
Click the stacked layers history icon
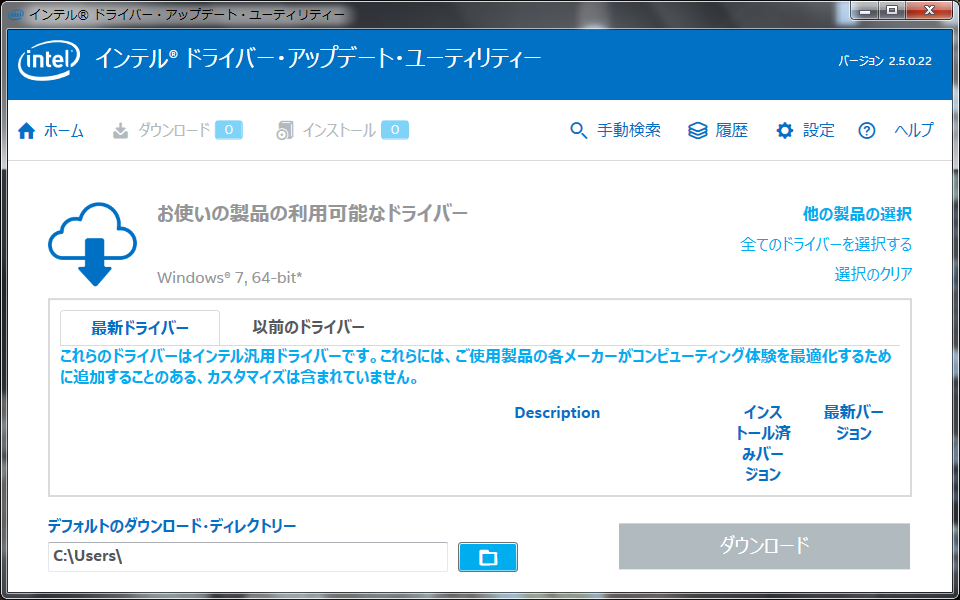[698, 130]
